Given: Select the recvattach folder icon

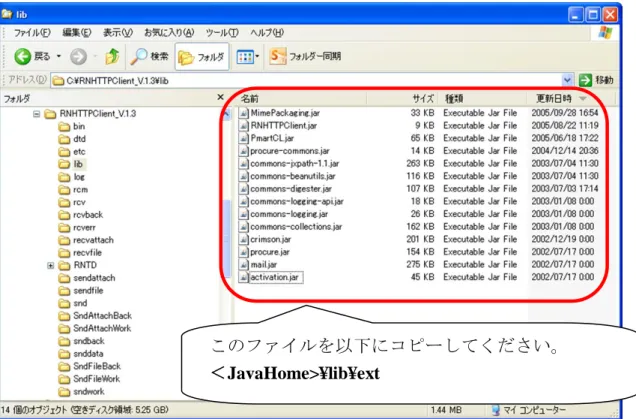Looking at the screenshot, I should (64, 240).
